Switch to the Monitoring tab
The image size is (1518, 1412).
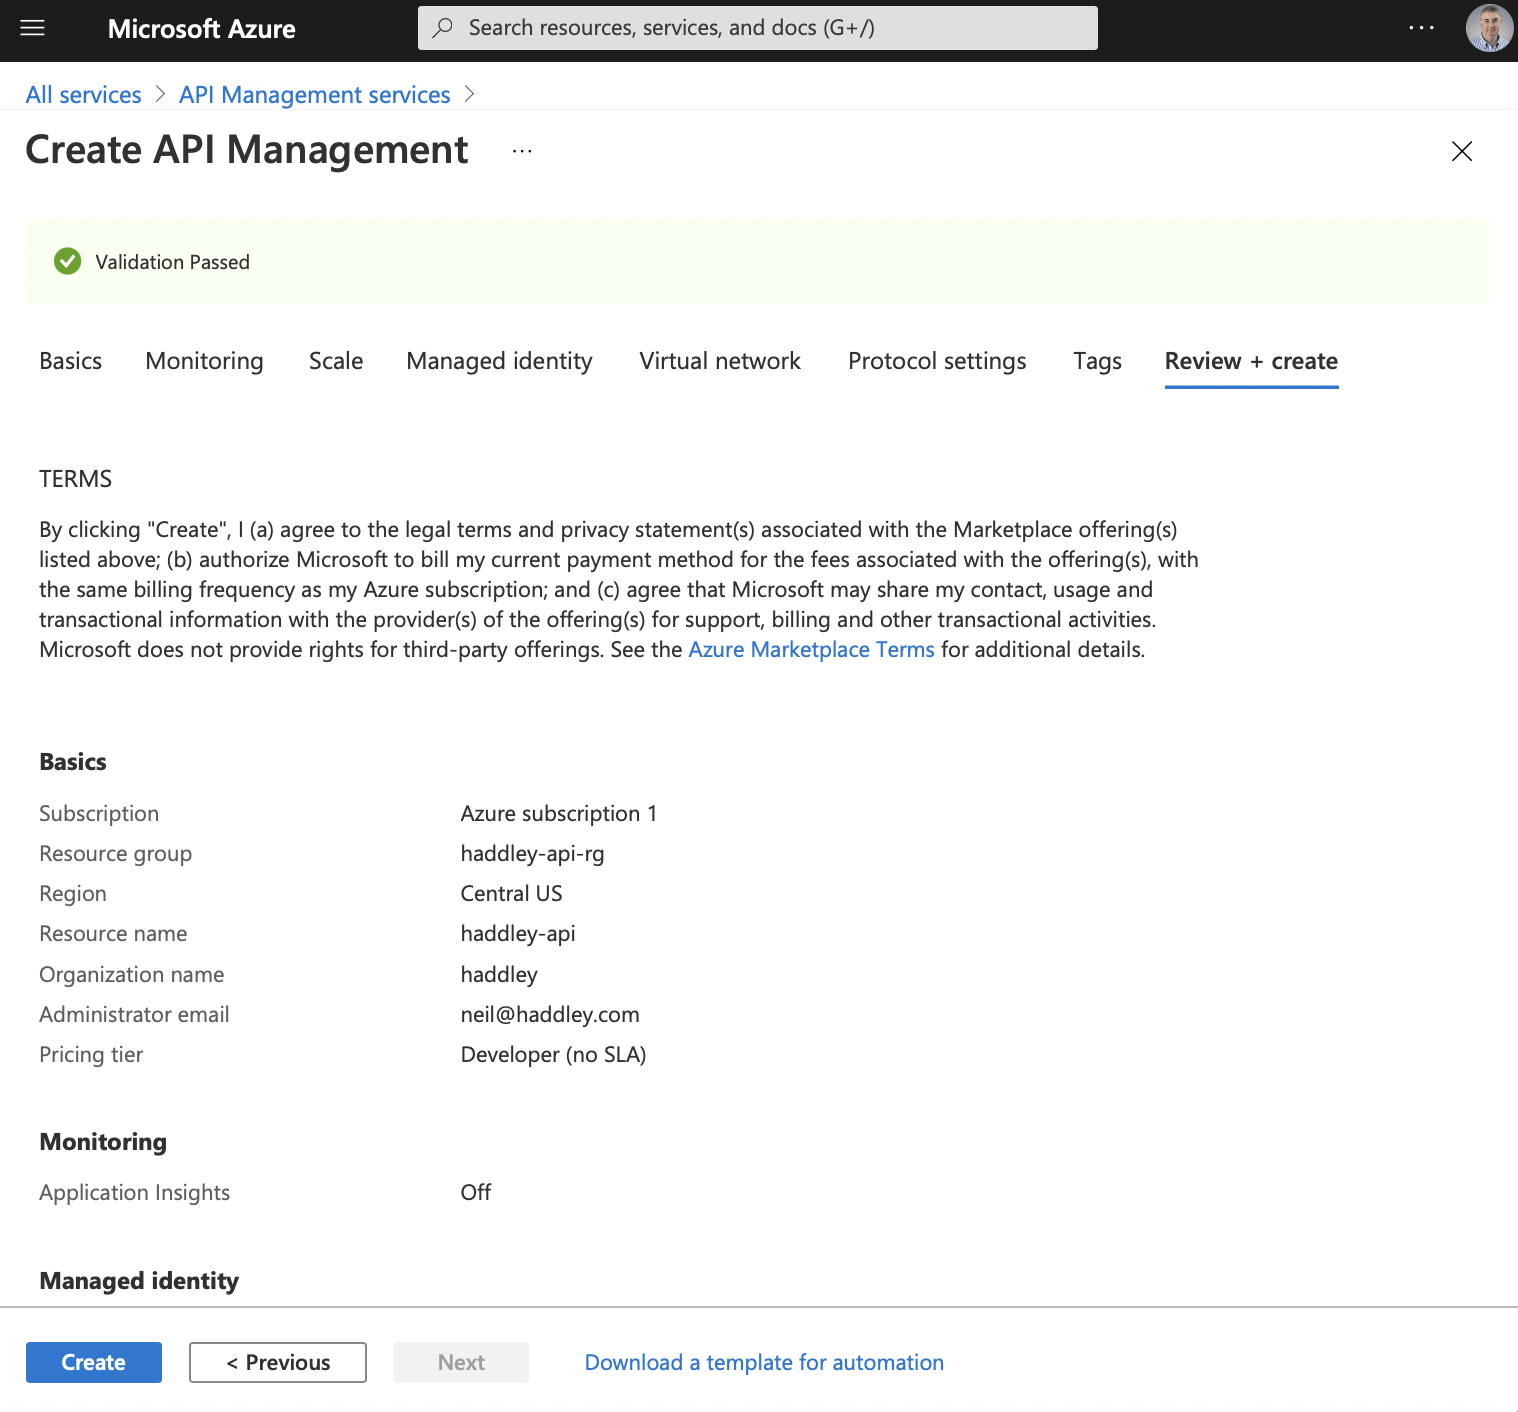click(x=204, y=361)
